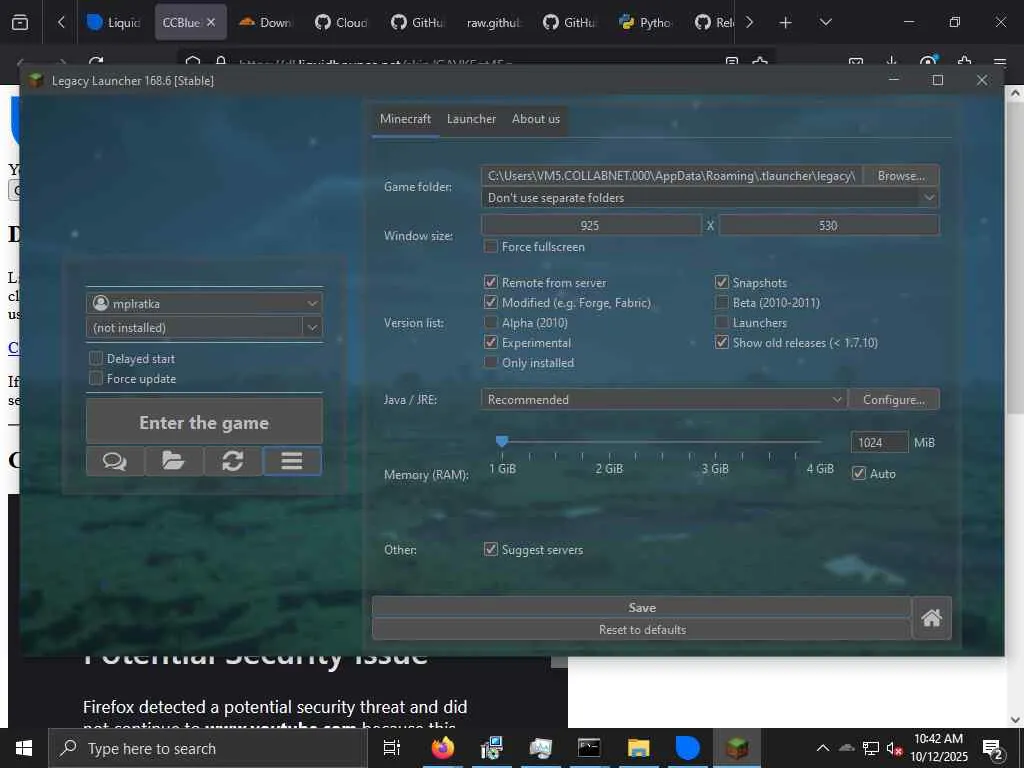This screenshot has width=1024, height=768.
Task: Click the blue LiquidBounce taskbar icon
Action: (x=687, y=748)
